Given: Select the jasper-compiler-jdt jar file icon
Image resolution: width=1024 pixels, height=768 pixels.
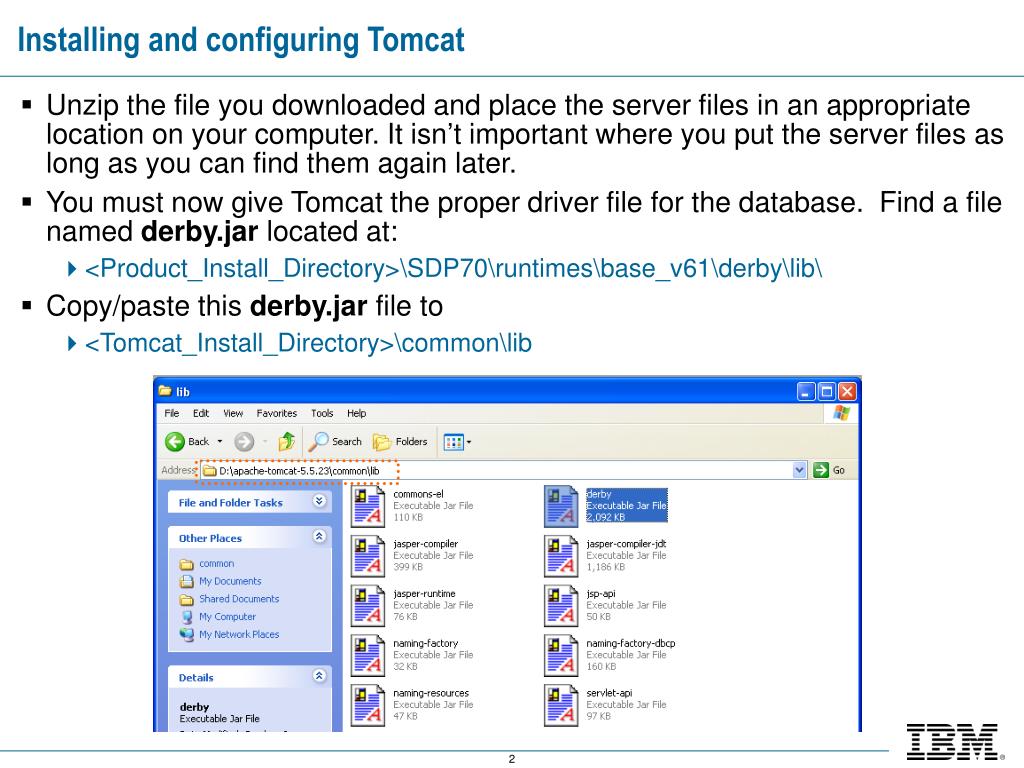Looking at the screenshot, I should point(562,556).
